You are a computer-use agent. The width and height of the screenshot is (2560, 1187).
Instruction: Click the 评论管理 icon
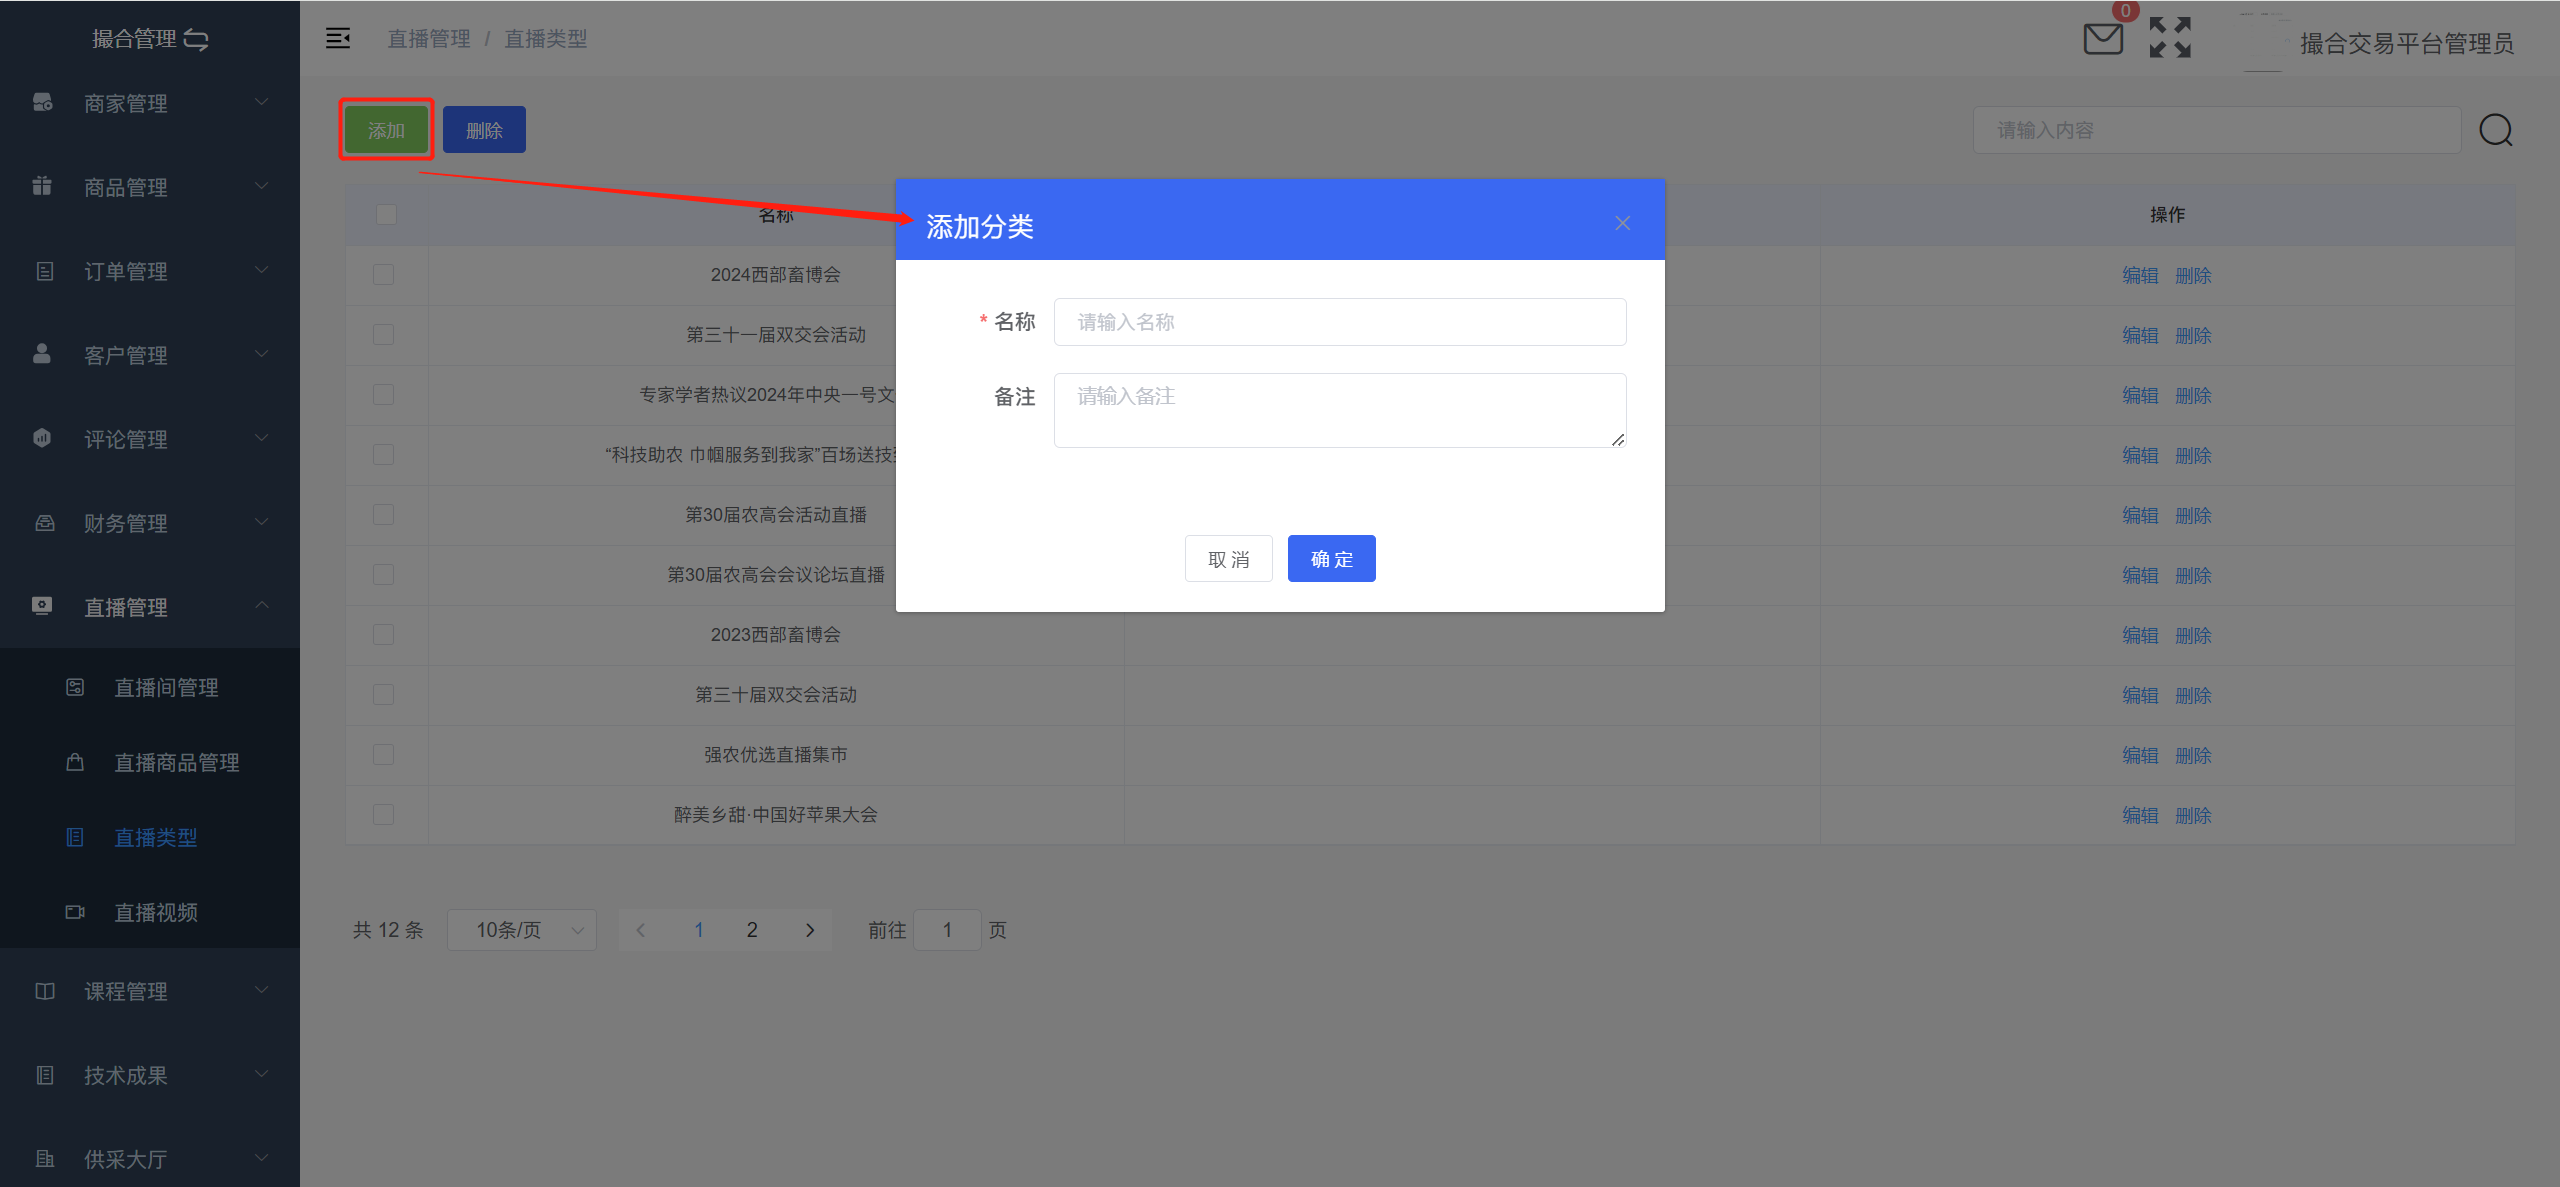tap(42, 438)
